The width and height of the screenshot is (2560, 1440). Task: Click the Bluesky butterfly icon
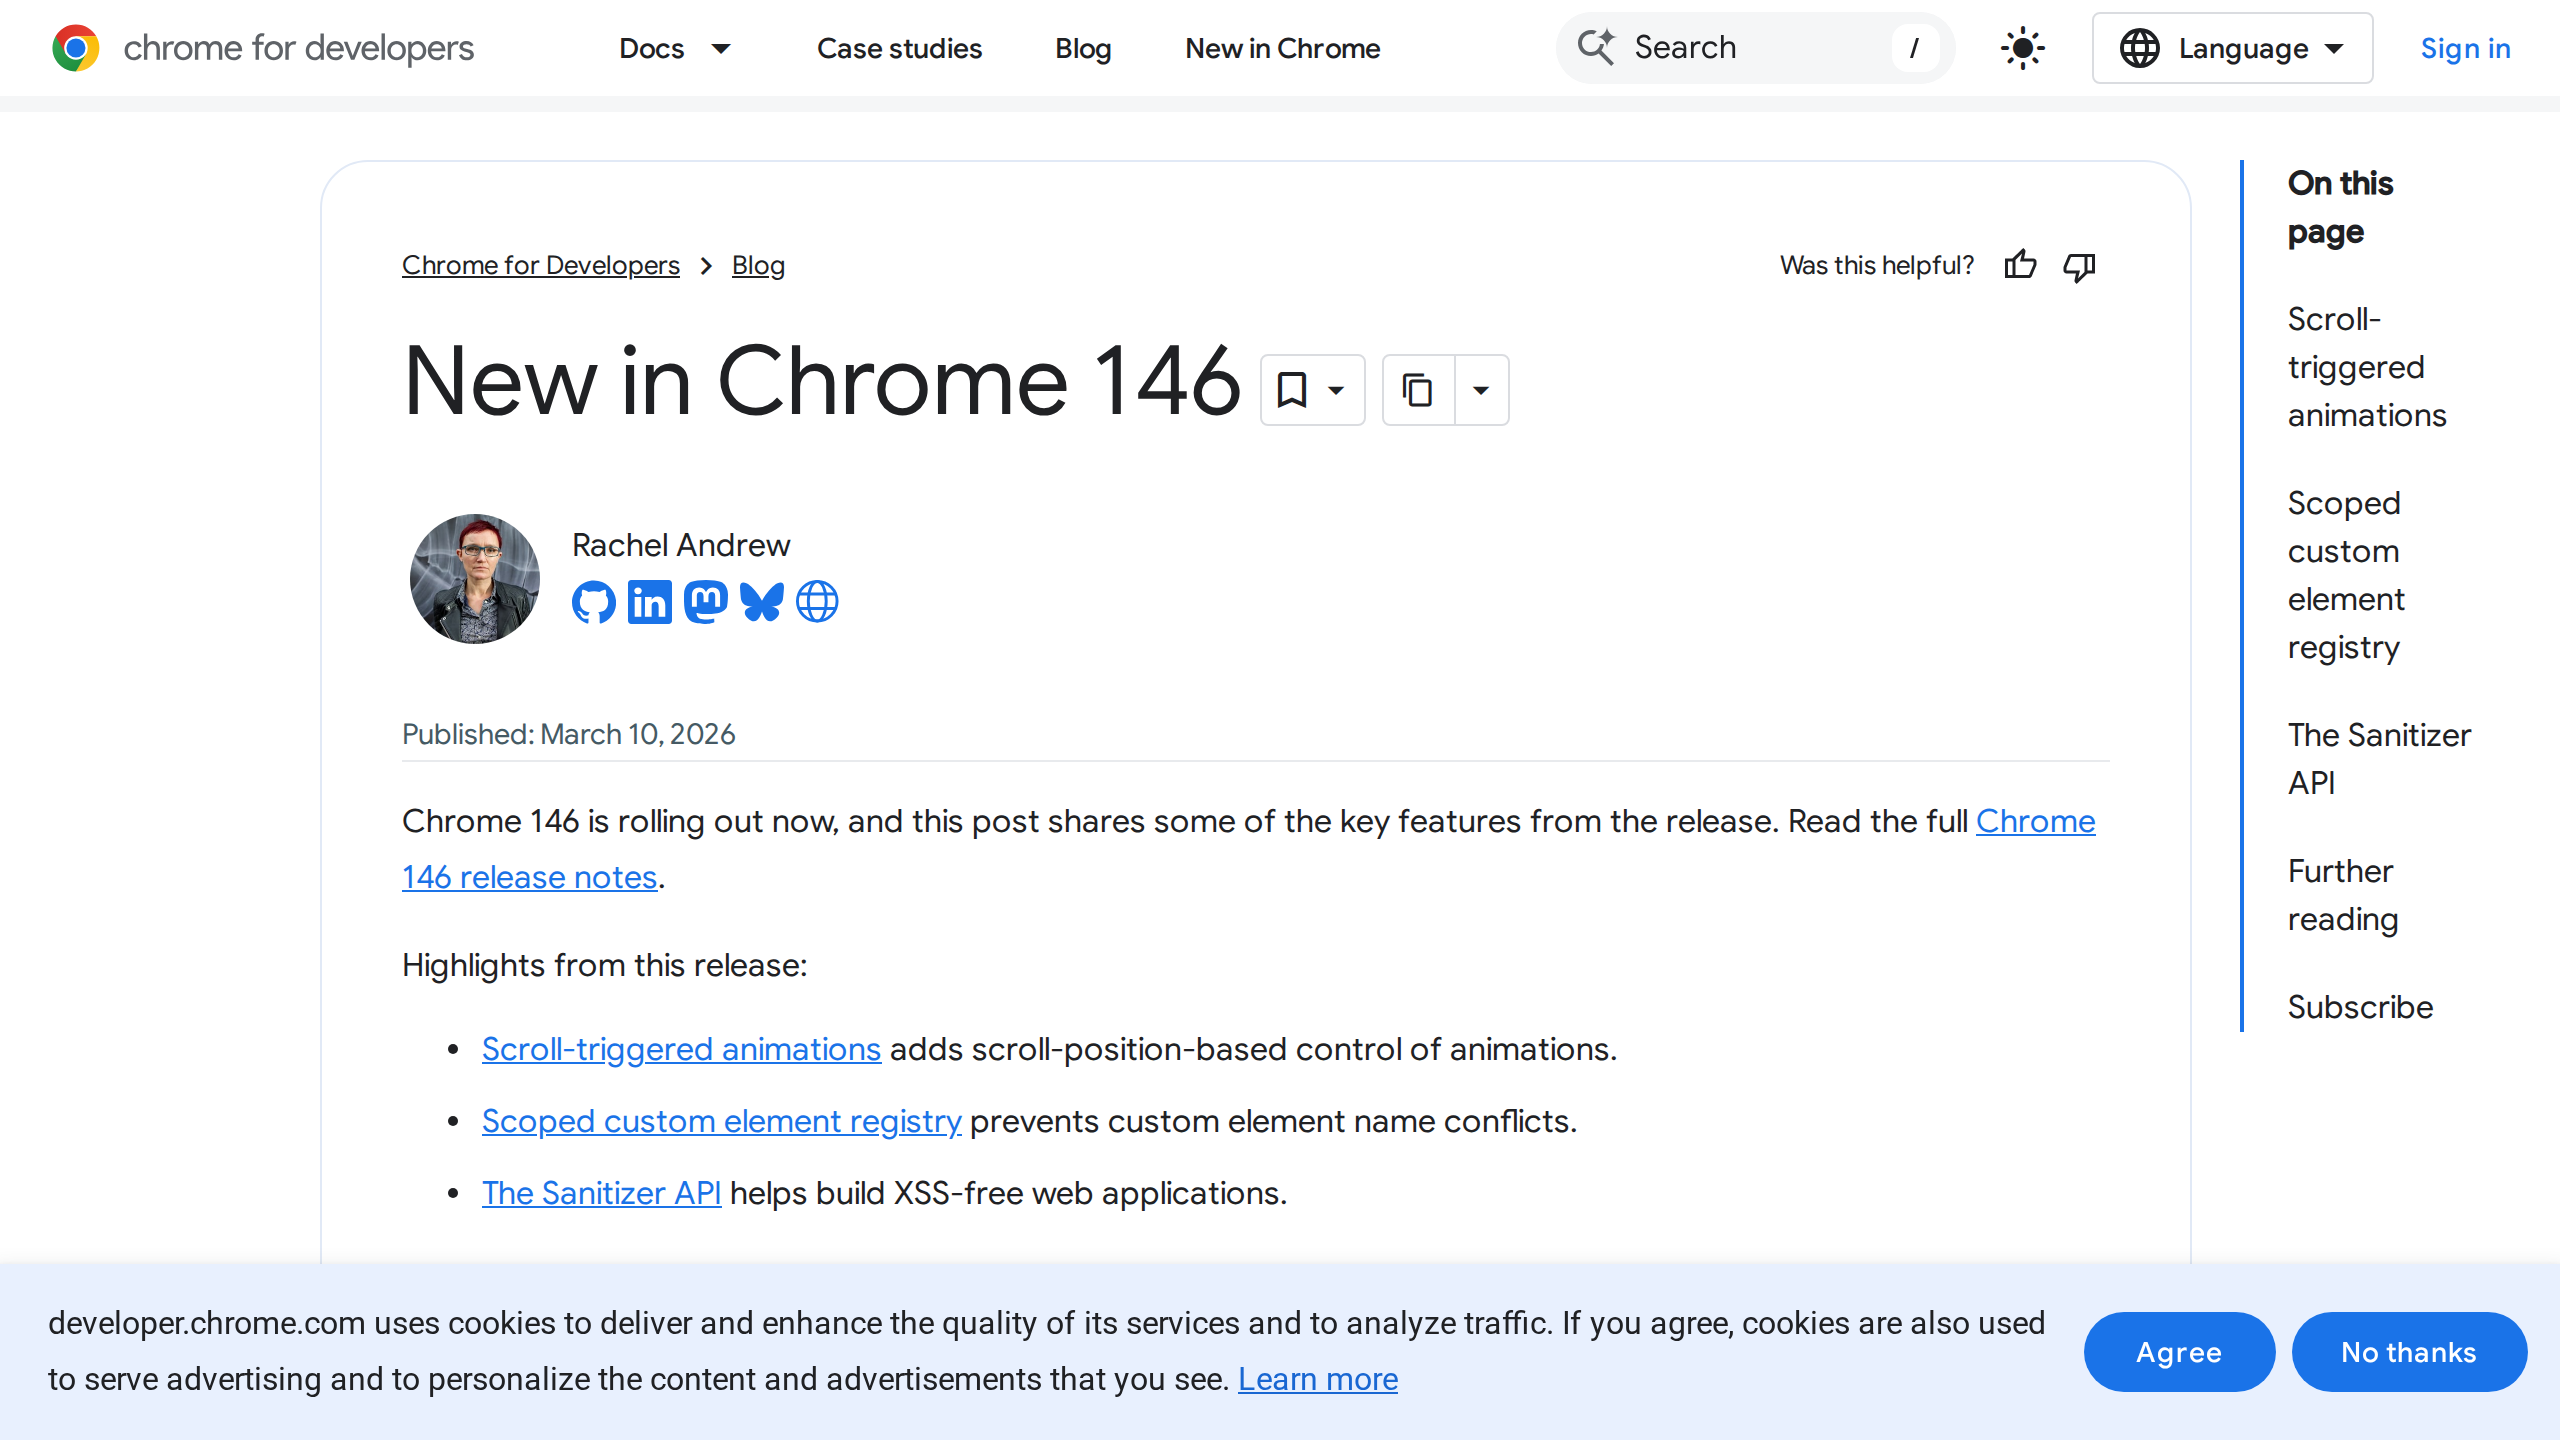761,601
